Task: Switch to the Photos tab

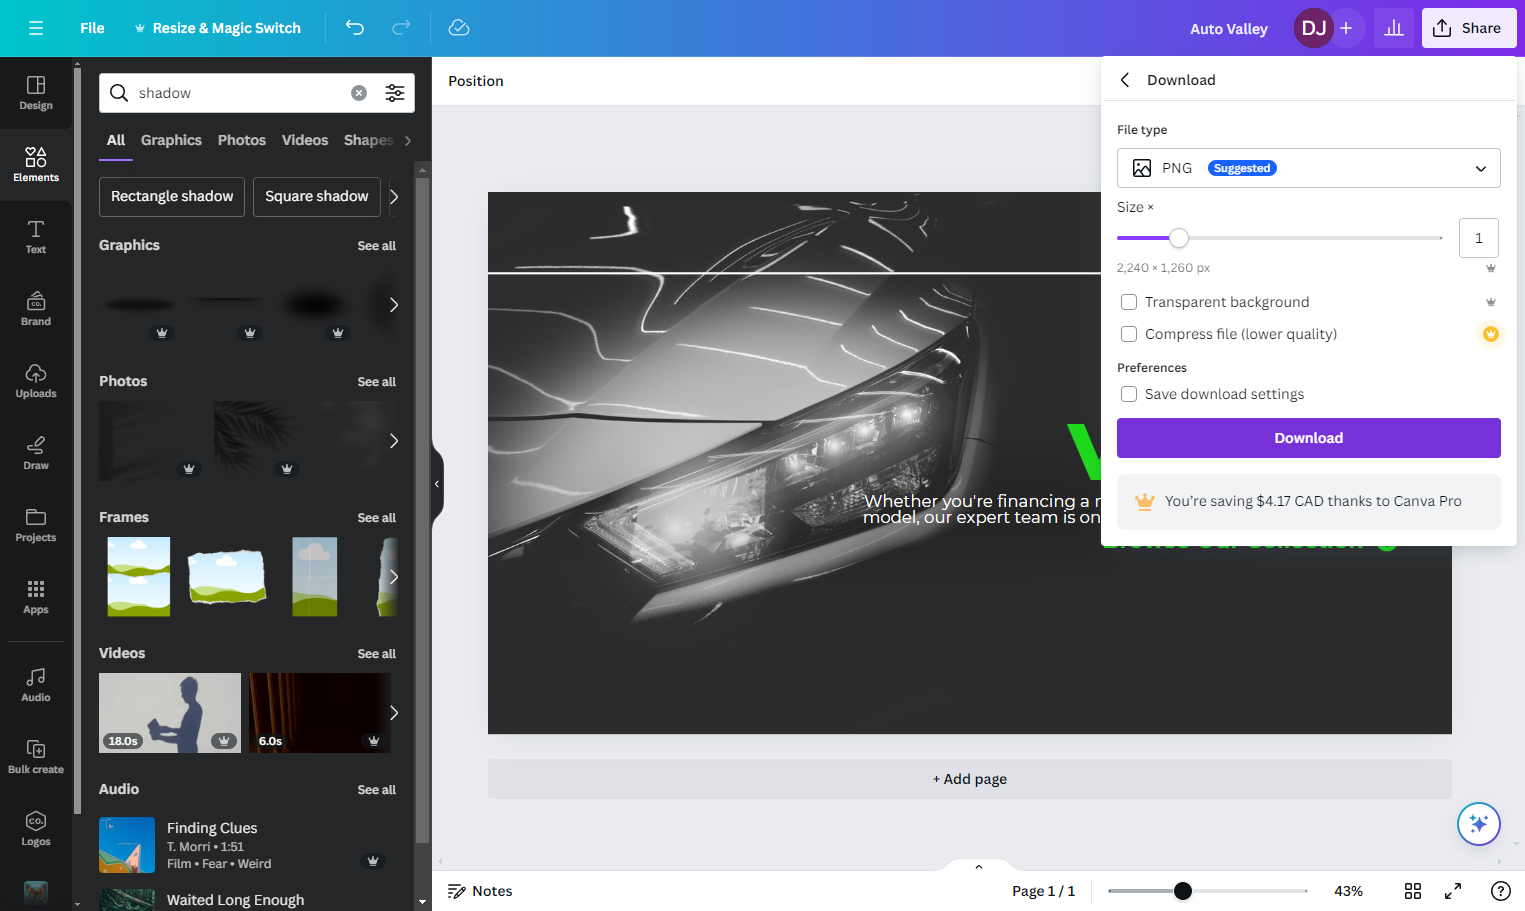Action: (242, 140)
